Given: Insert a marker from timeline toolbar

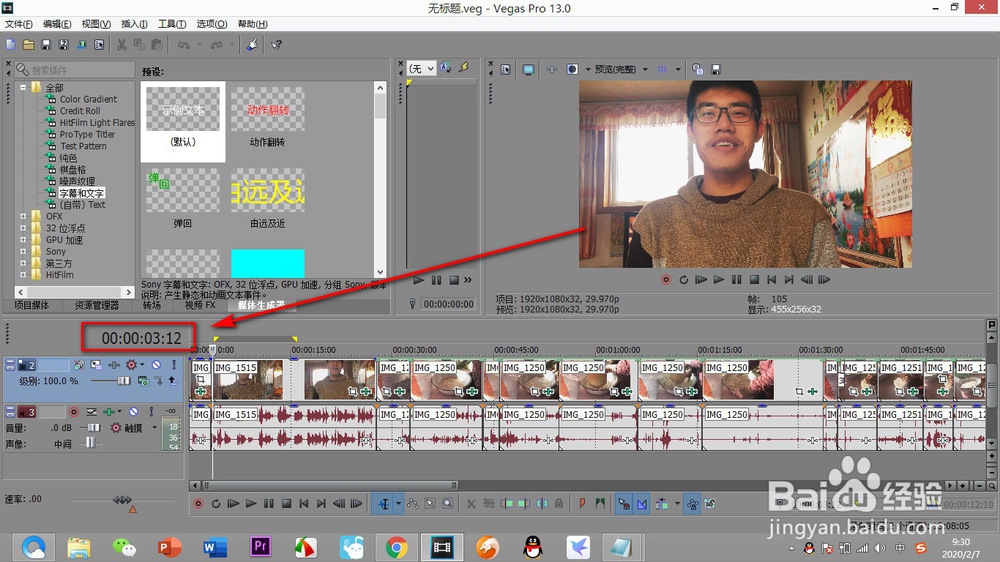Looking at the screenshot, I should pyautogui.click(x=582, y=504).
